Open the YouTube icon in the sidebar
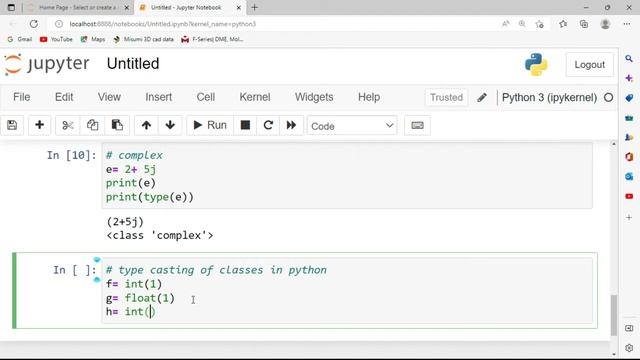Viewport: 640px width, 360px height. click(x=629, y=196)
